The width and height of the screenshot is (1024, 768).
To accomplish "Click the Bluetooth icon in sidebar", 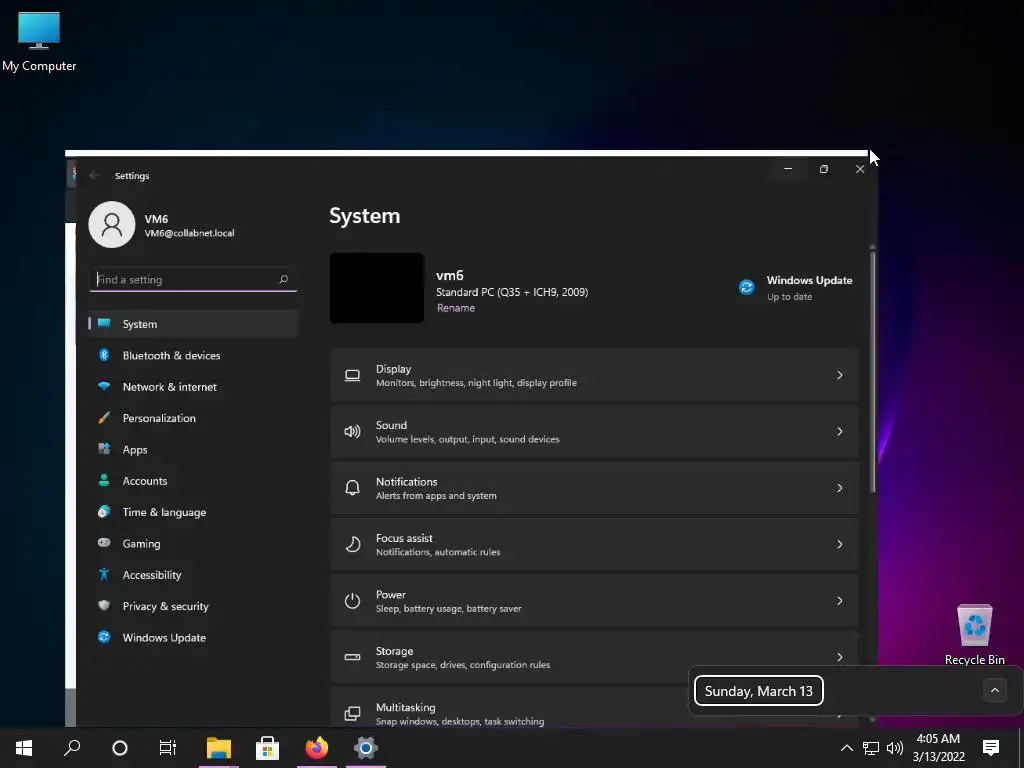I will (x=104, y=355).
